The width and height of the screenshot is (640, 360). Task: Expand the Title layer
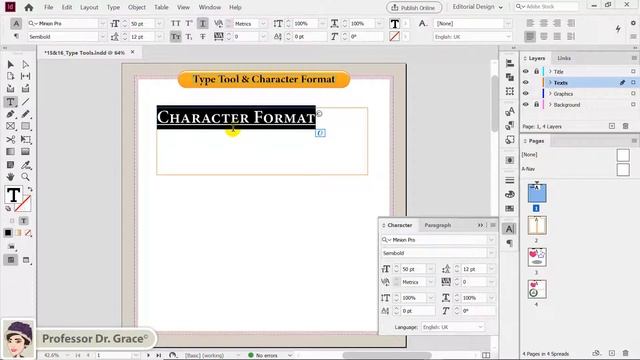point(550,71)
